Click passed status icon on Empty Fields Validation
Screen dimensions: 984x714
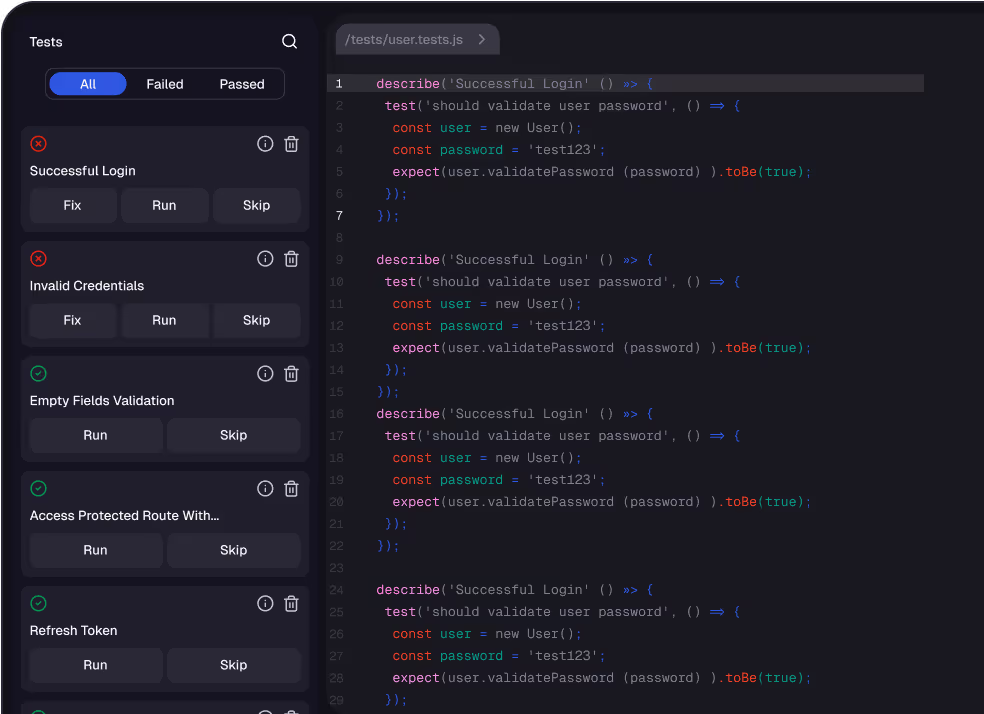38,373
